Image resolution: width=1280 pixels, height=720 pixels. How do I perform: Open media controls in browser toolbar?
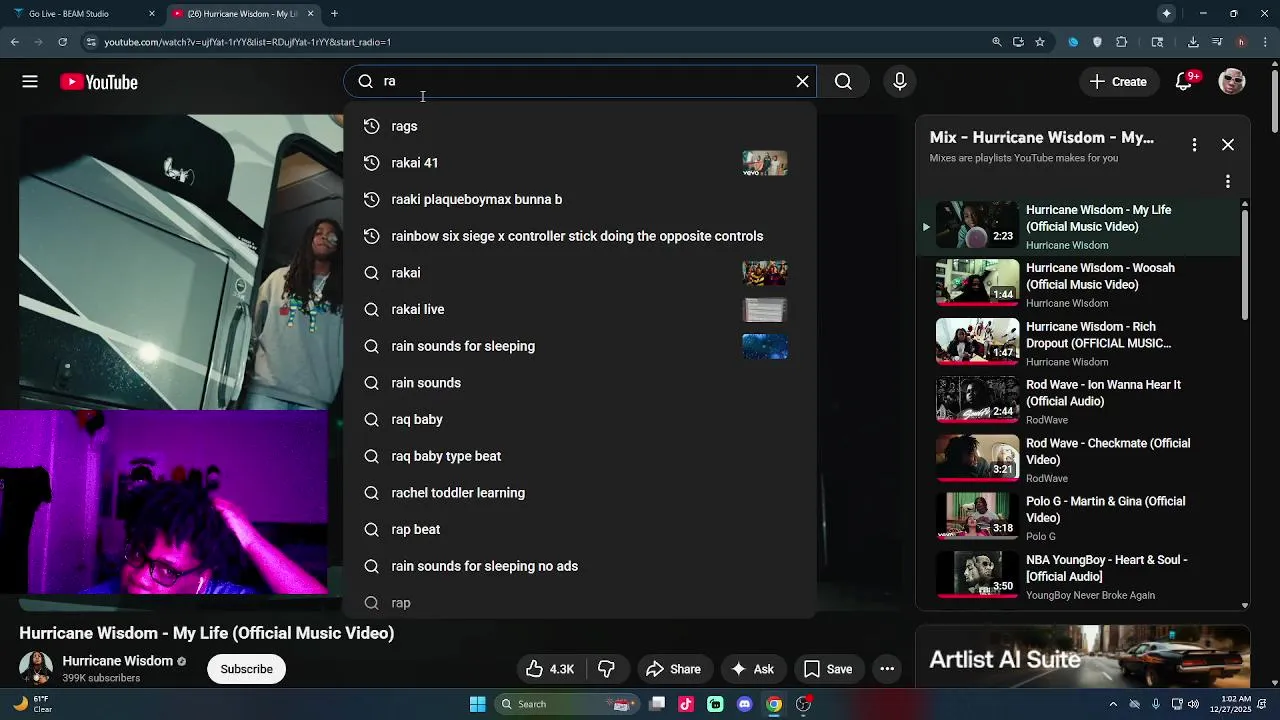(1217, 42)
